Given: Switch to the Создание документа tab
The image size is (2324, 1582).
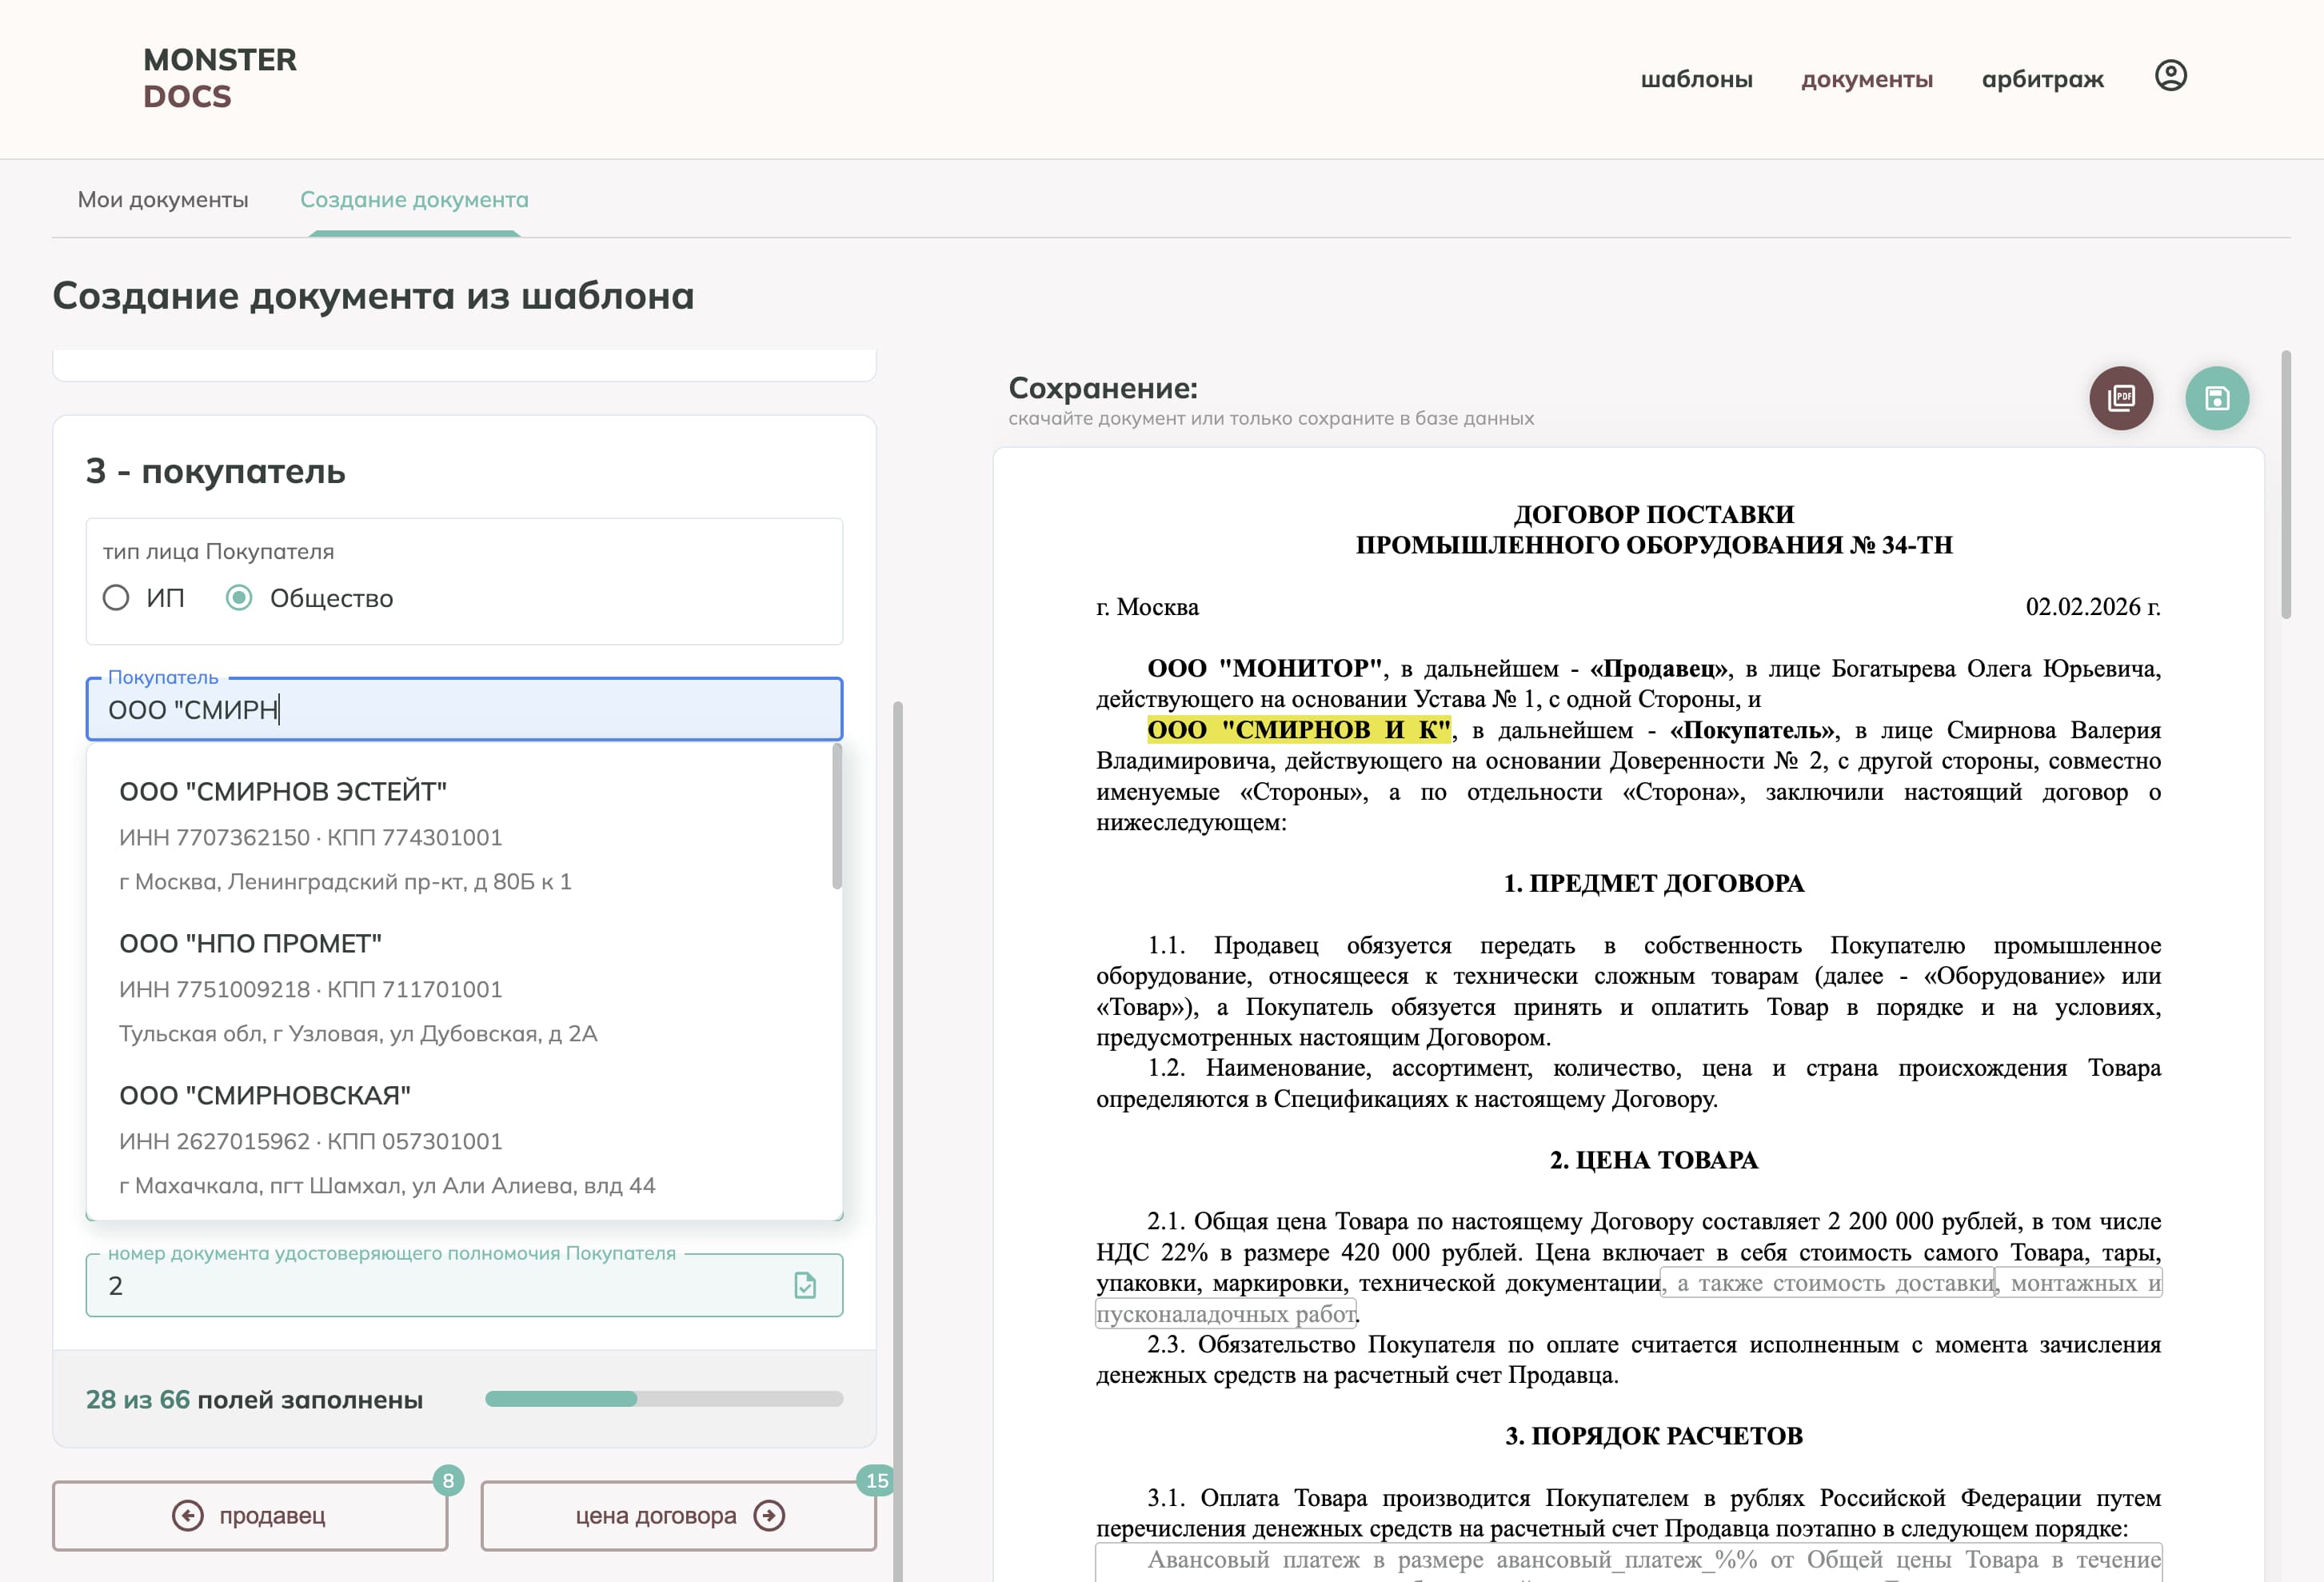Looking at the screenshot, I should click(x=414, y=199).
